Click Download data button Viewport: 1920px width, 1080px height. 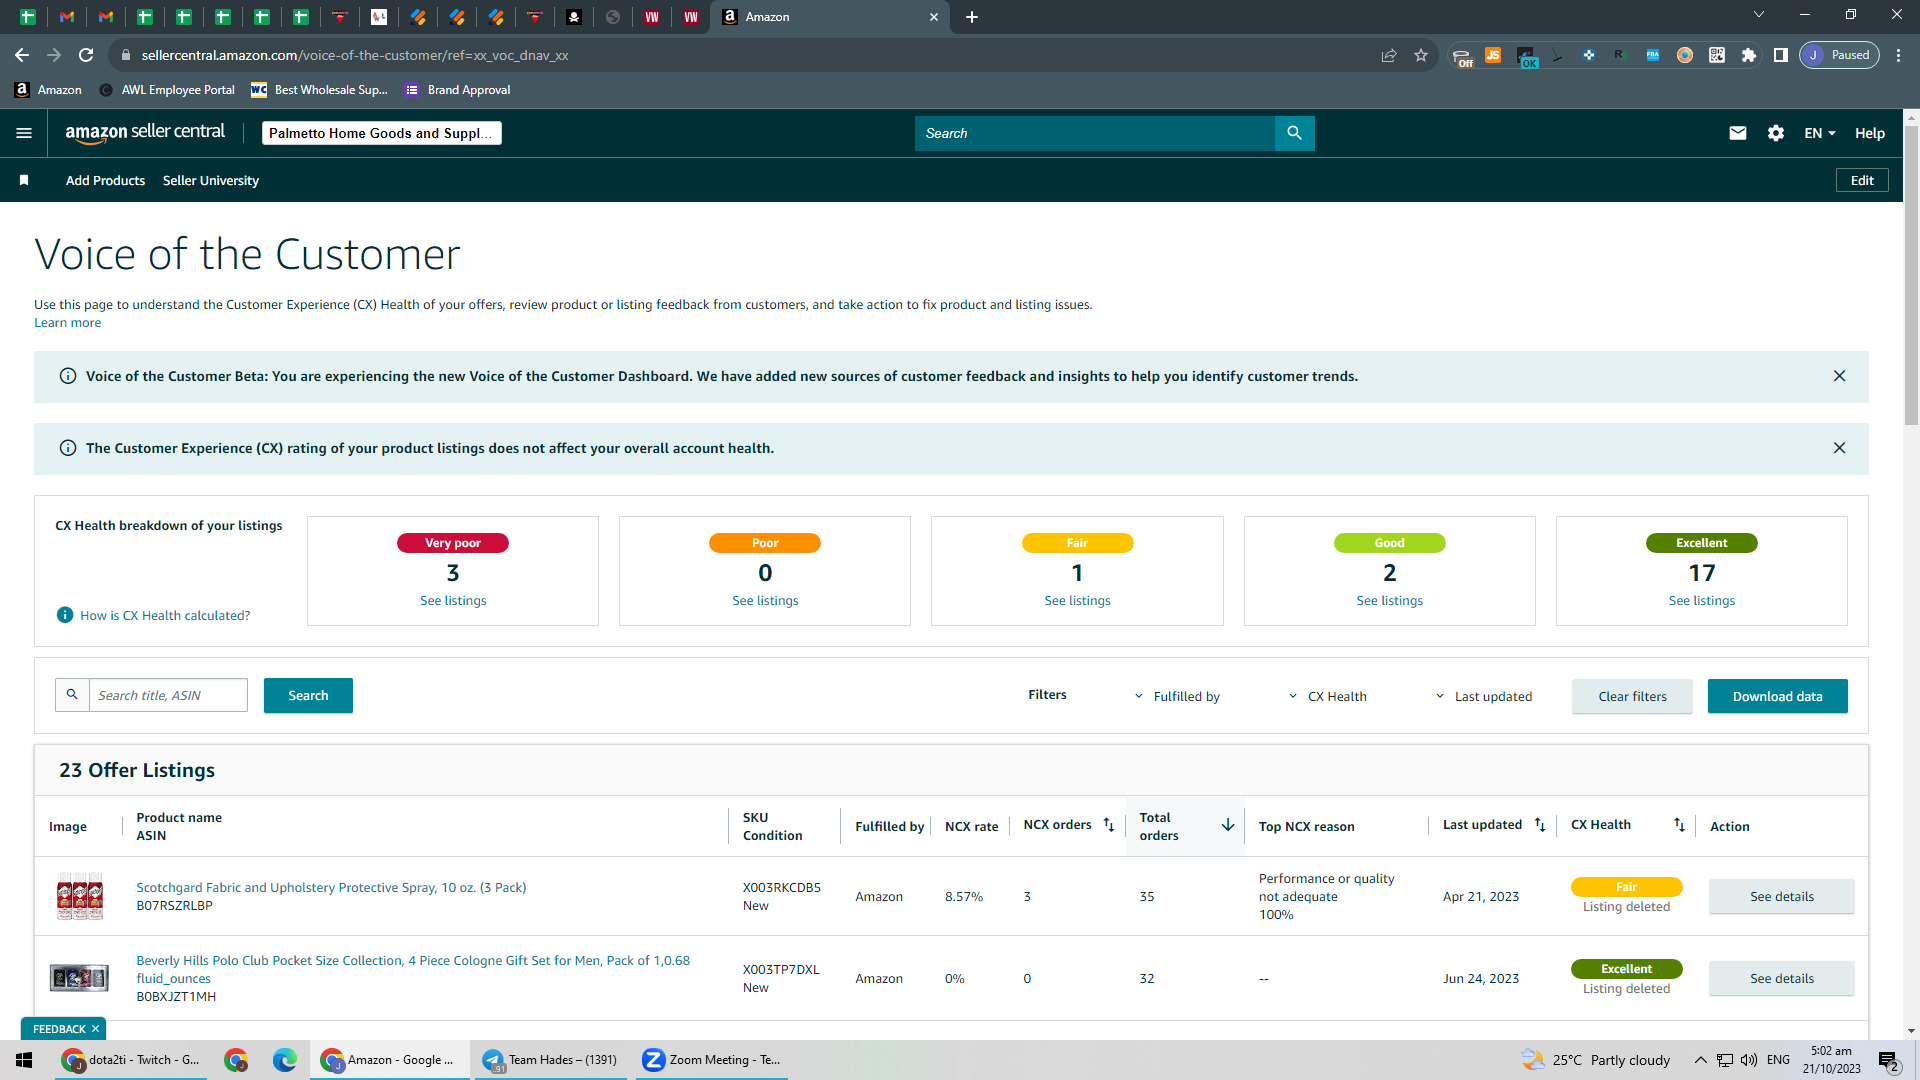[x=1777, y=696]
